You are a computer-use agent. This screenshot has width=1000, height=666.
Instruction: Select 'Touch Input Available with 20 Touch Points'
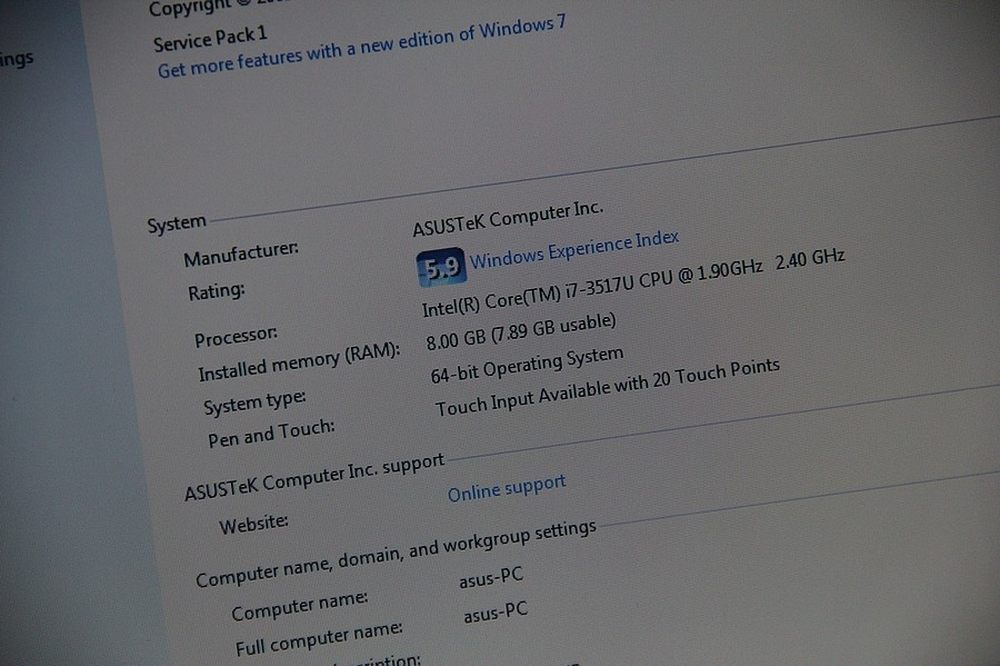(x=607, y=387)
